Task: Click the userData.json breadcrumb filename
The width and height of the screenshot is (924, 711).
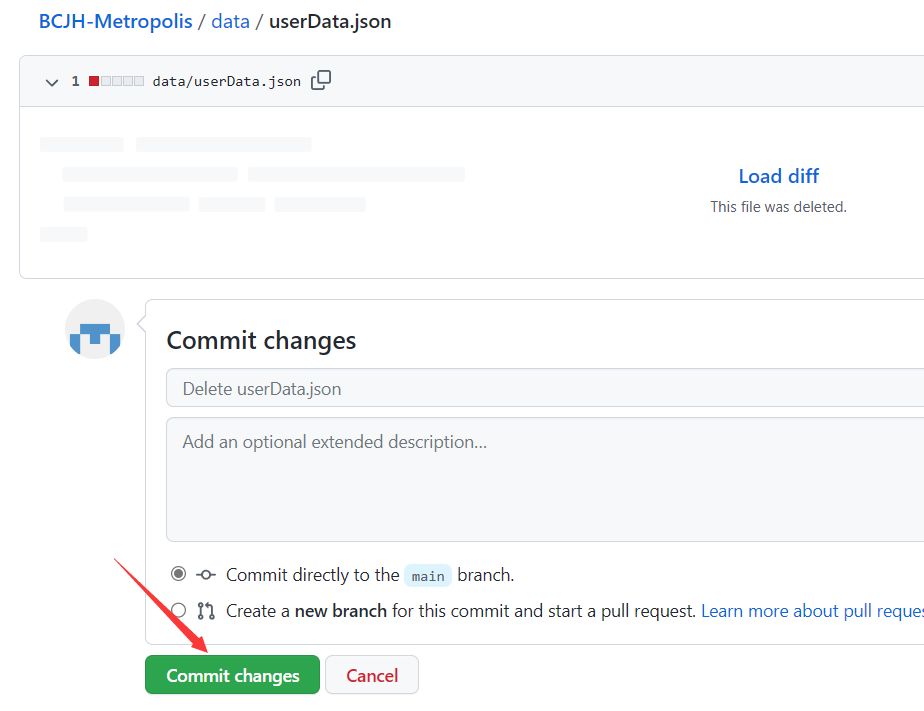Action: tap(330, 21)
